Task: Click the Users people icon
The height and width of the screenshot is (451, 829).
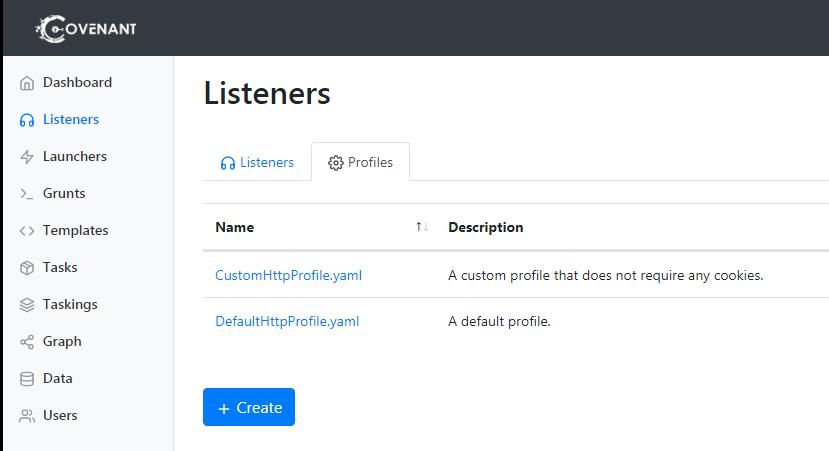Action: [27, 416]
